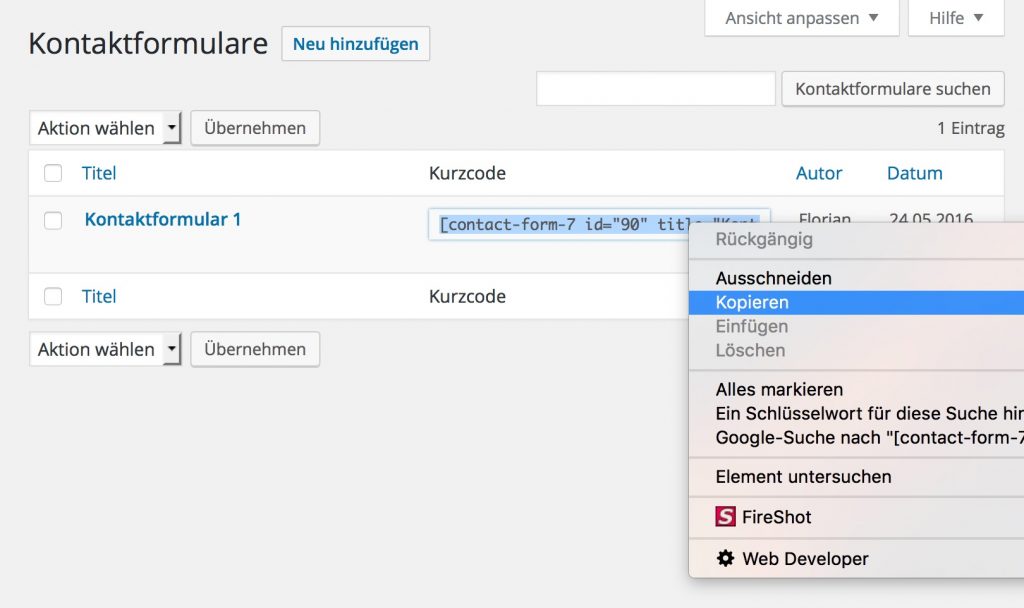Click the Neu hinzufügen button
The height and width of the screenshot is (608, 1024).
355,43
